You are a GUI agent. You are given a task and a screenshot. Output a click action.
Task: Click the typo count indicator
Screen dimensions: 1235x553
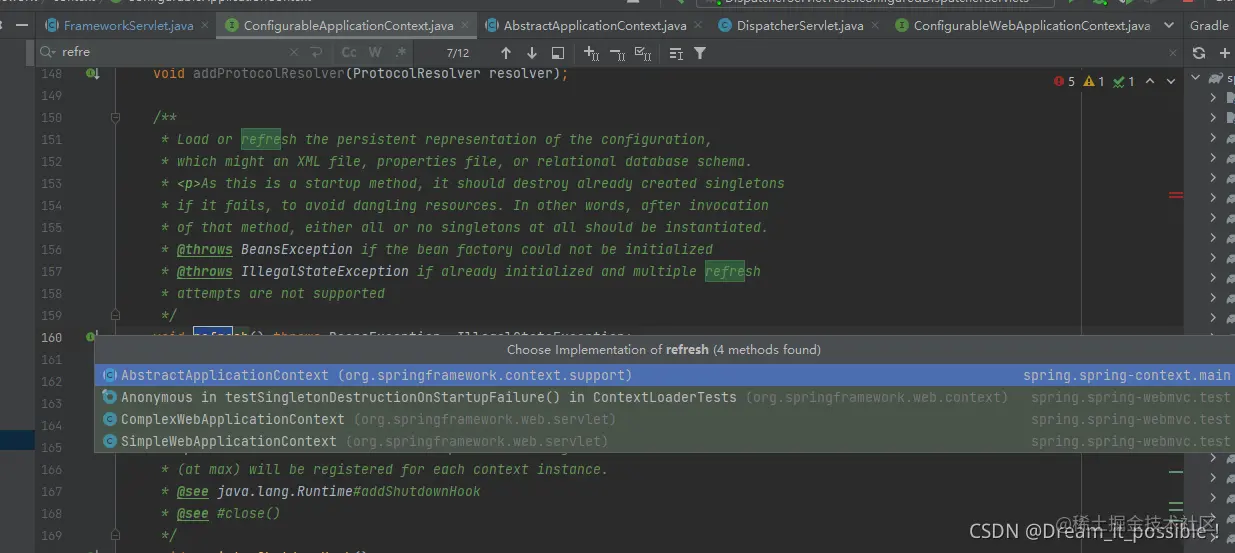point(1124,82)
